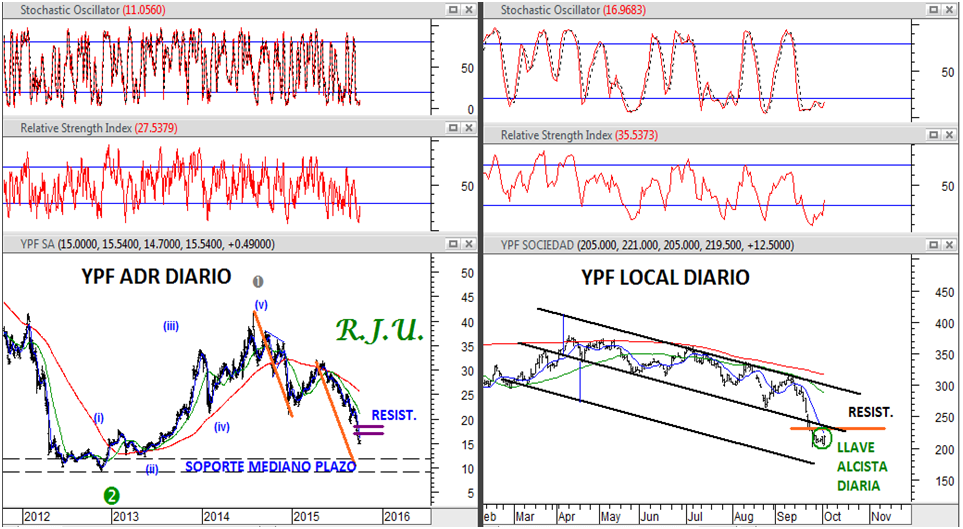Click the 200 price level on local axis
The image size is (963, 529).
point(943,449)
